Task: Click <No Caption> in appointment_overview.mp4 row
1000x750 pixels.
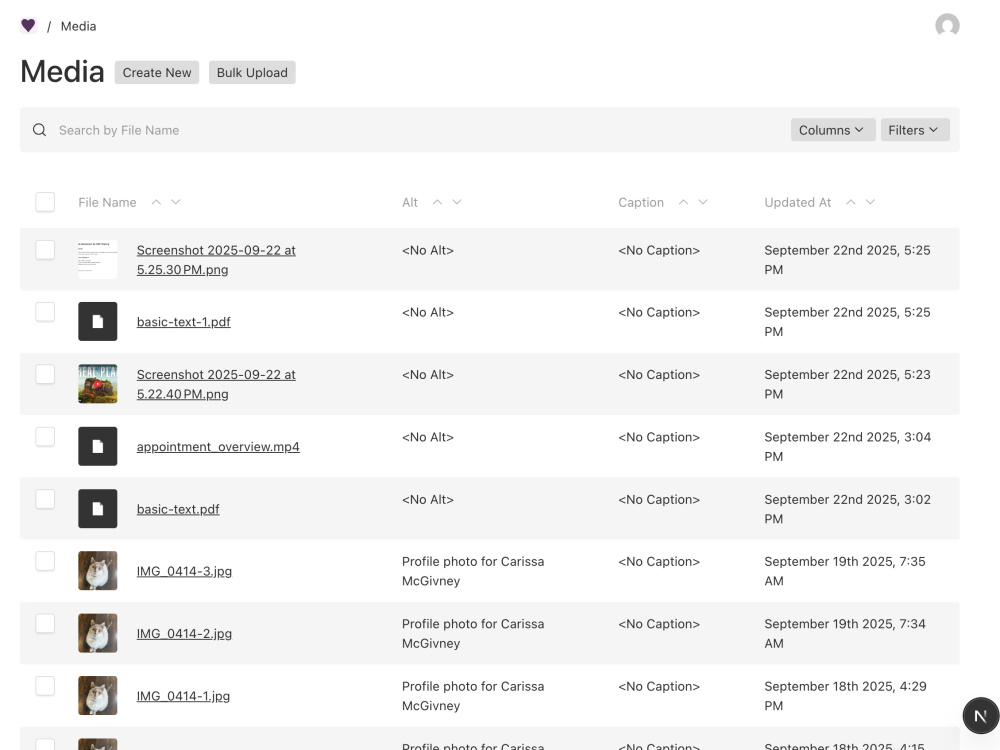Action: click(x=659, y=437)
